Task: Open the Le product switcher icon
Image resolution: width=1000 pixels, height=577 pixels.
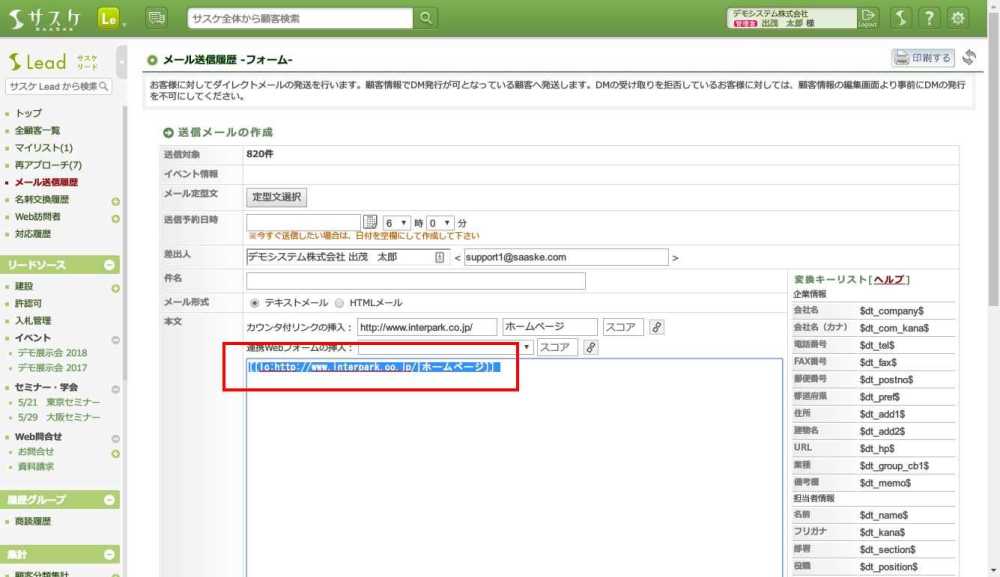Action: click(108, 18)
